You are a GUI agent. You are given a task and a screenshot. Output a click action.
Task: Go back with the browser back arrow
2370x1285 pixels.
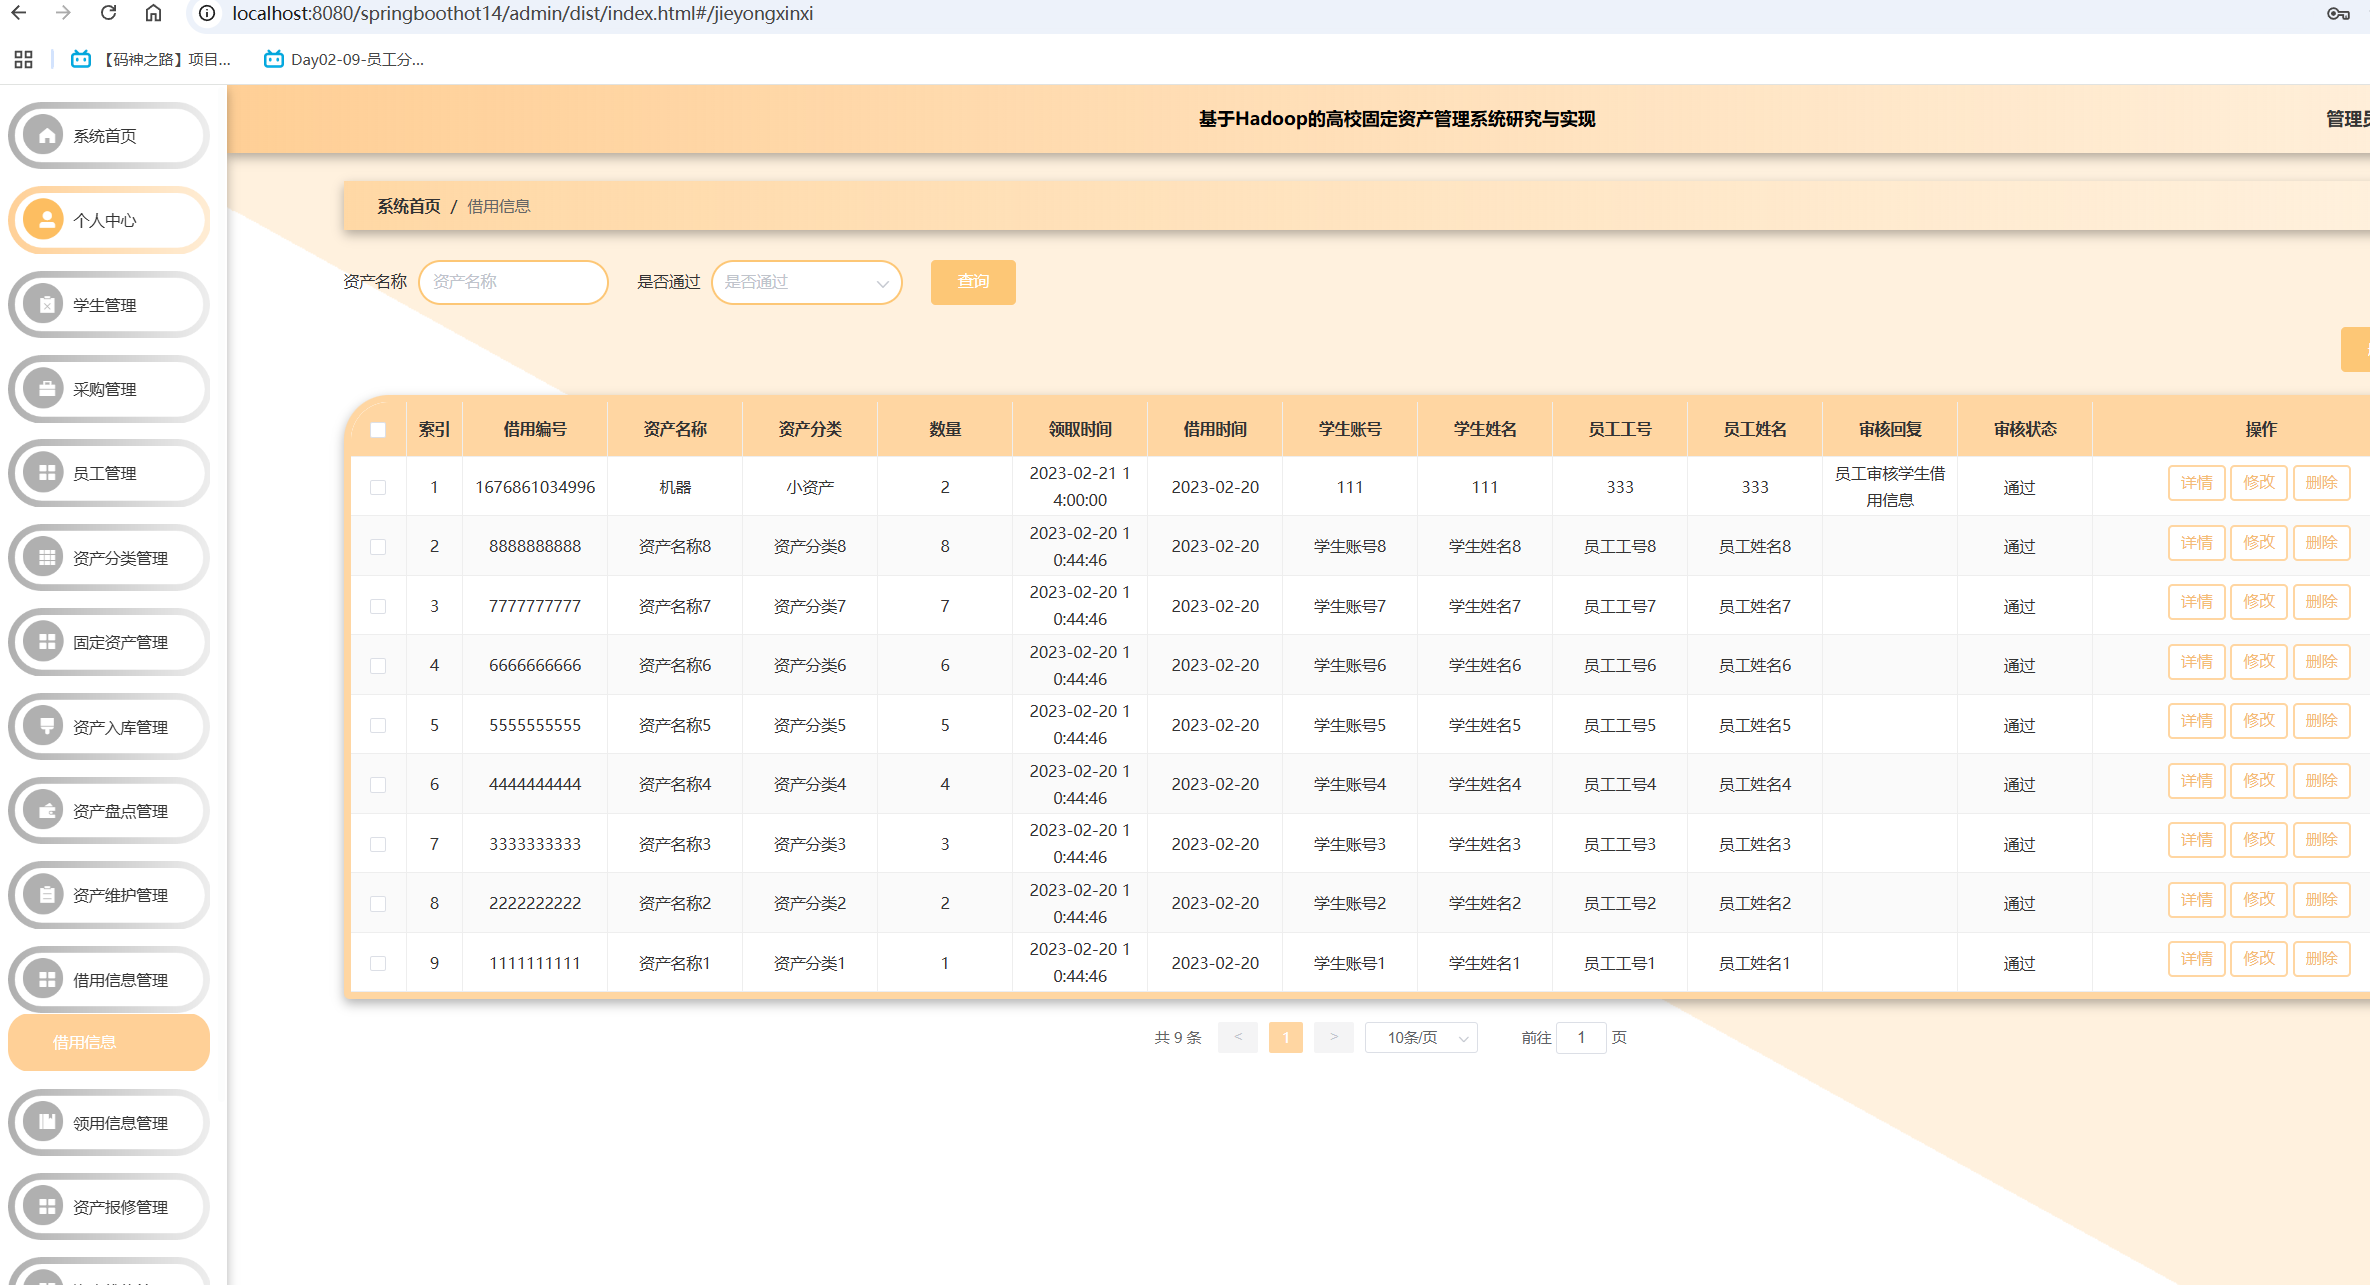pyautogui.click(x=19, y=13)
